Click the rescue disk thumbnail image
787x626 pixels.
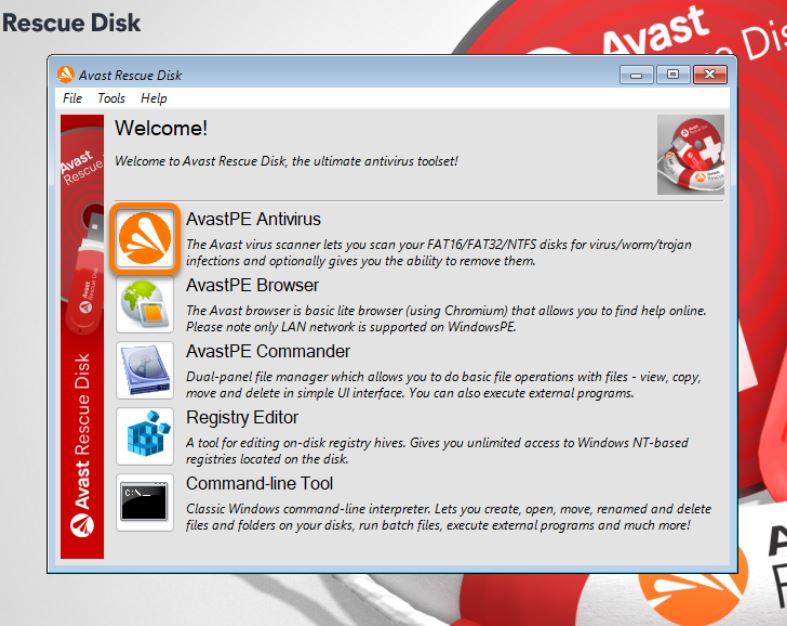pos(691,155)
